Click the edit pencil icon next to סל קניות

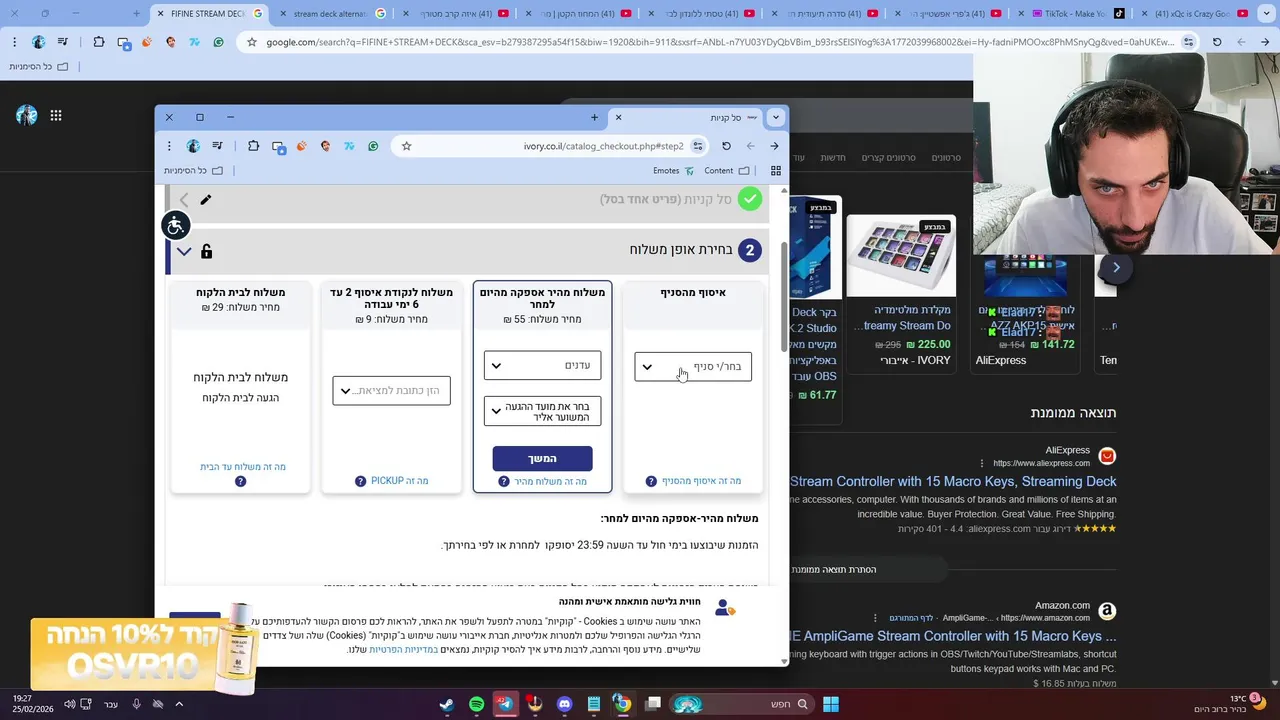click(206, 200)
